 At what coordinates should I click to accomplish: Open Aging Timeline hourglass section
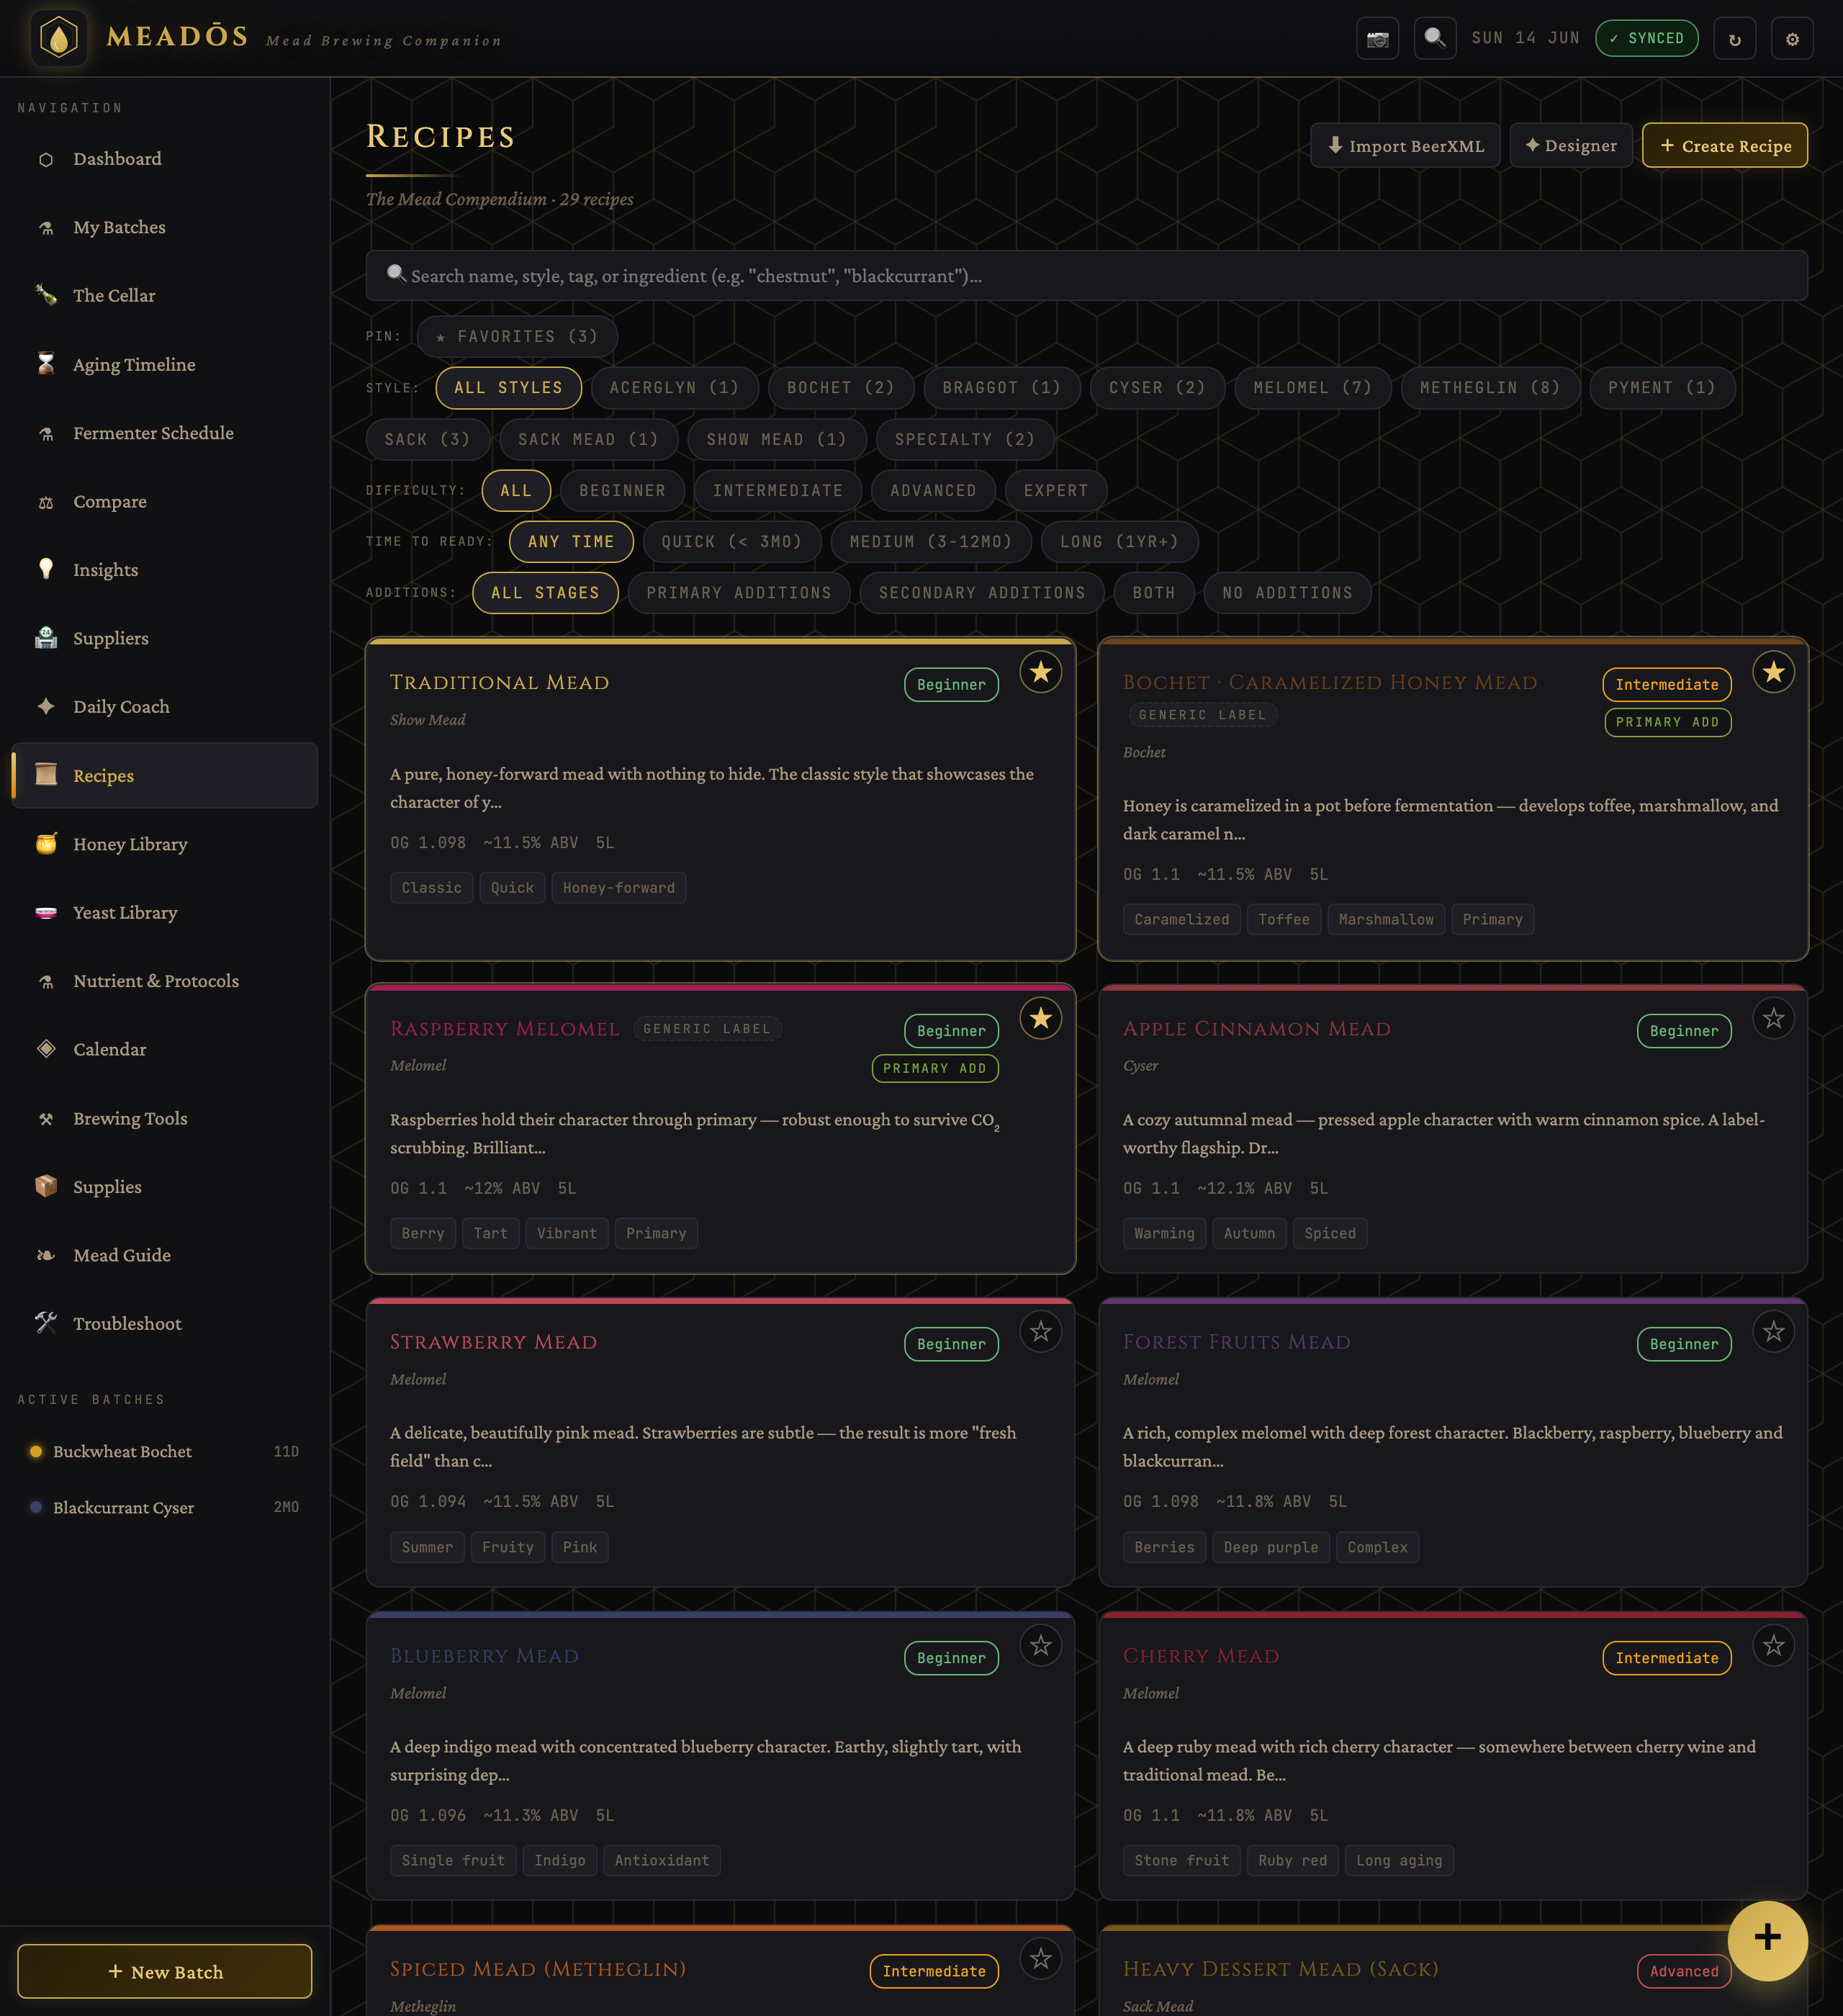pyautogui.click(x=164, y=364)
